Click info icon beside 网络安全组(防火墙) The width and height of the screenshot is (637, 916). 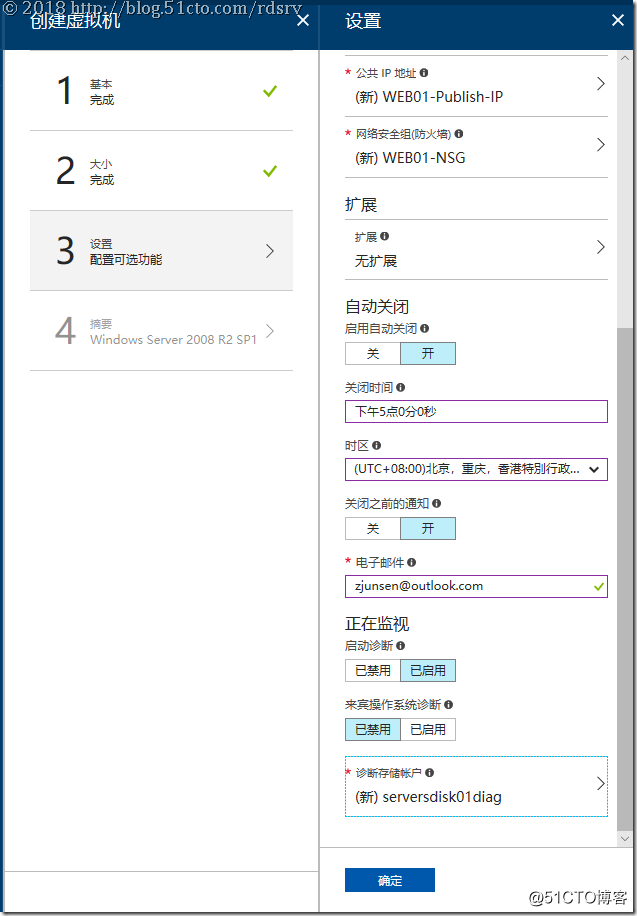(459, 133)
